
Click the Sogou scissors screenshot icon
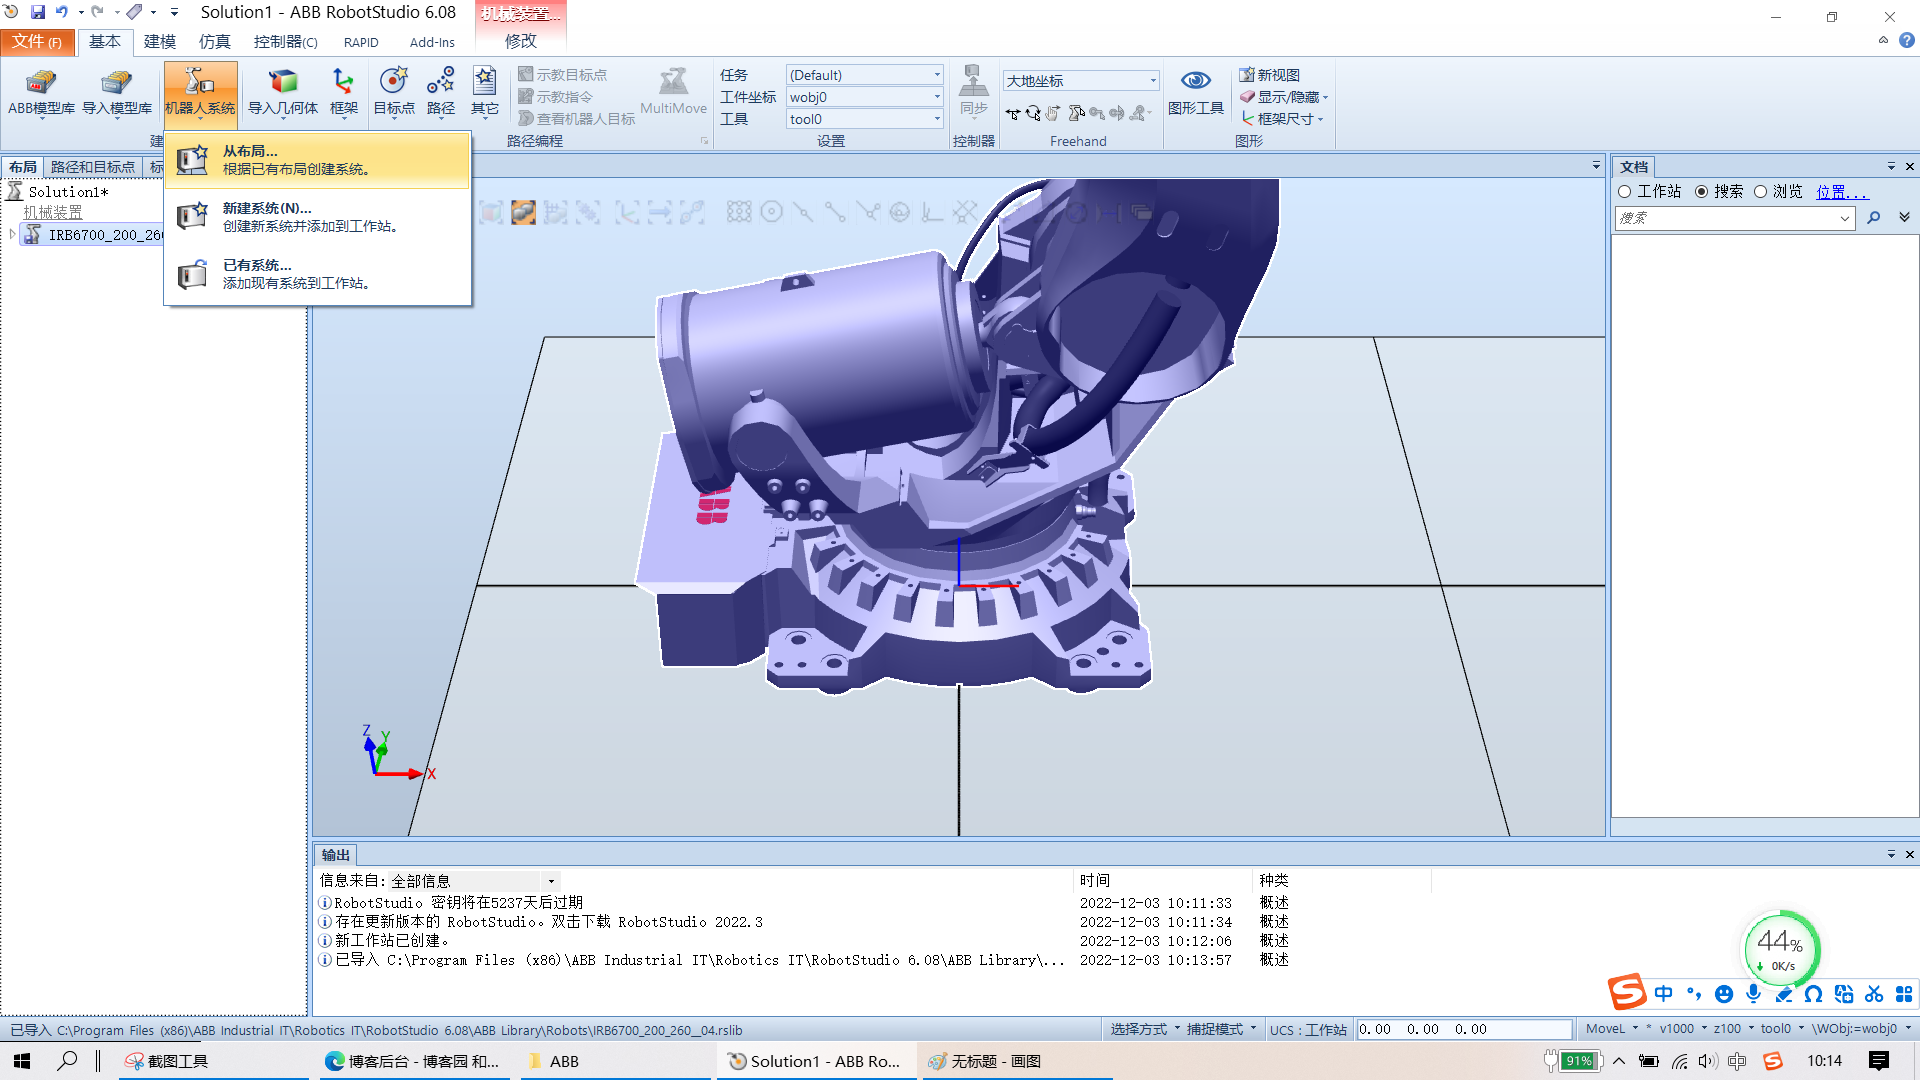(1874, 993)
